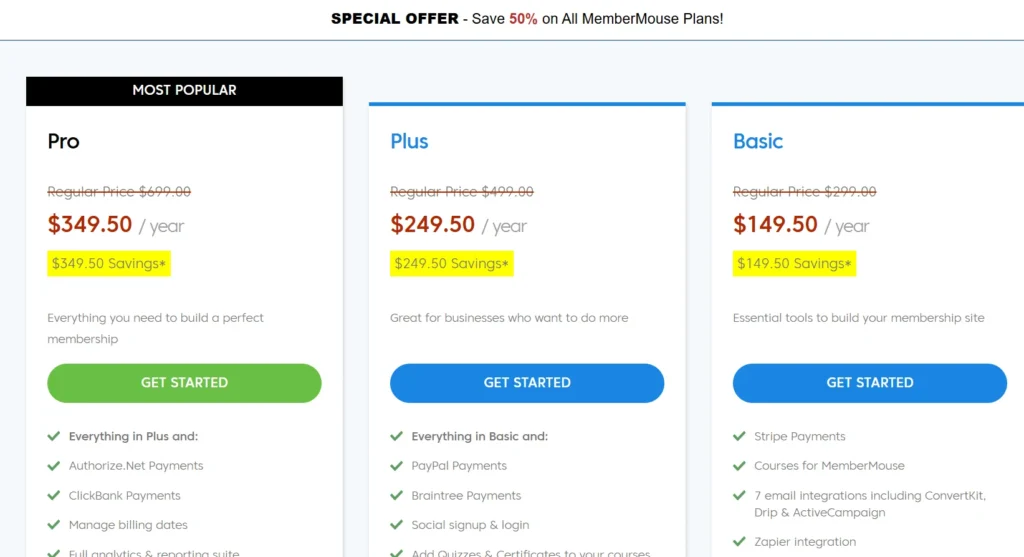Click the checkmark beside Social signup & login
1024x557 pixels.
pos(396,525)
